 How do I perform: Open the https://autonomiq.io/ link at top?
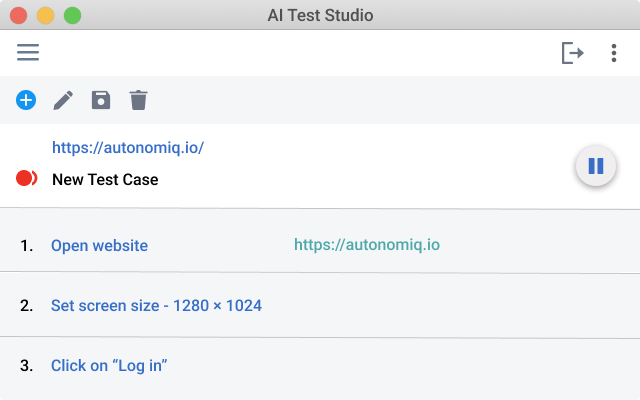pyautogui.click(x=128, y=148)
